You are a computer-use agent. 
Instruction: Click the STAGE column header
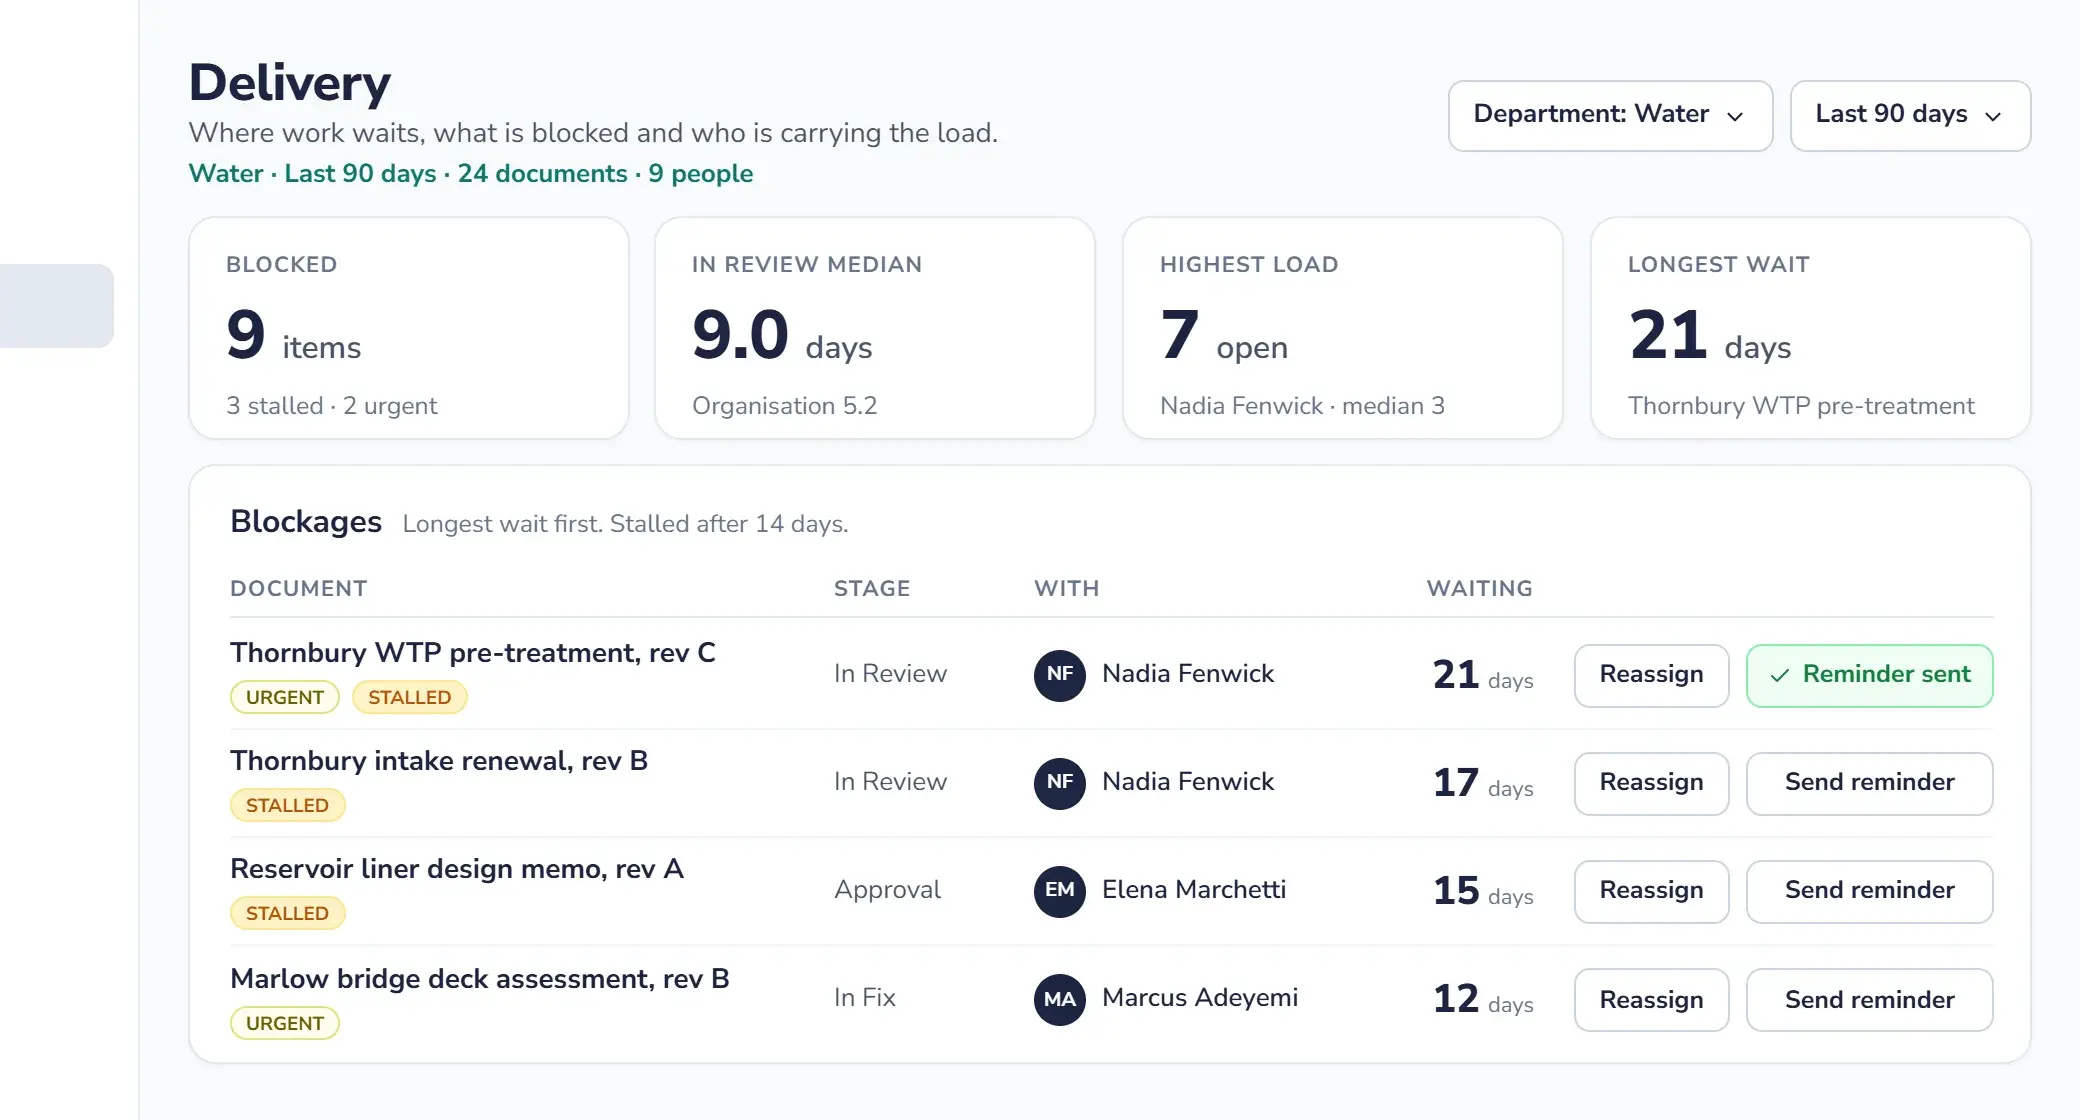click(x=872, y=588)
